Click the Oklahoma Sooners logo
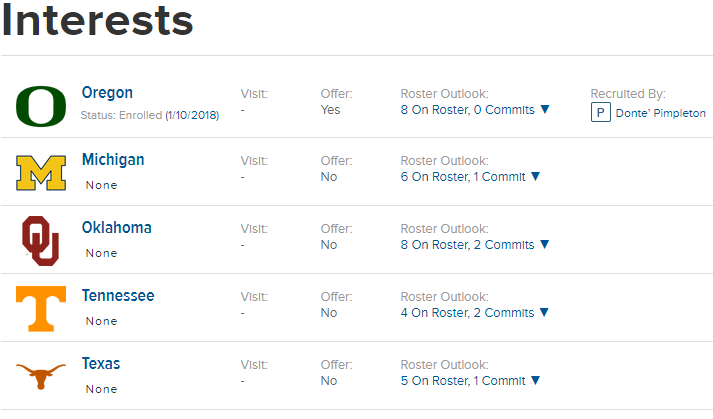The width and height of the screenshot is (713, 419). point(40,240)
